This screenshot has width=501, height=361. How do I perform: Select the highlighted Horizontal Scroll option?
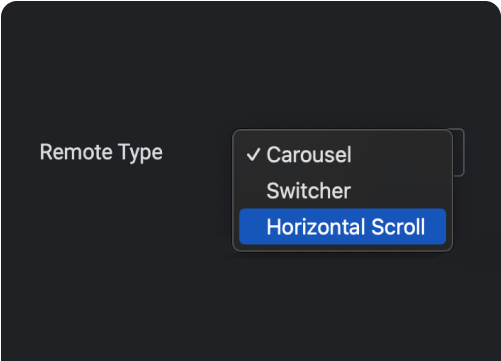tap(342, 227)
